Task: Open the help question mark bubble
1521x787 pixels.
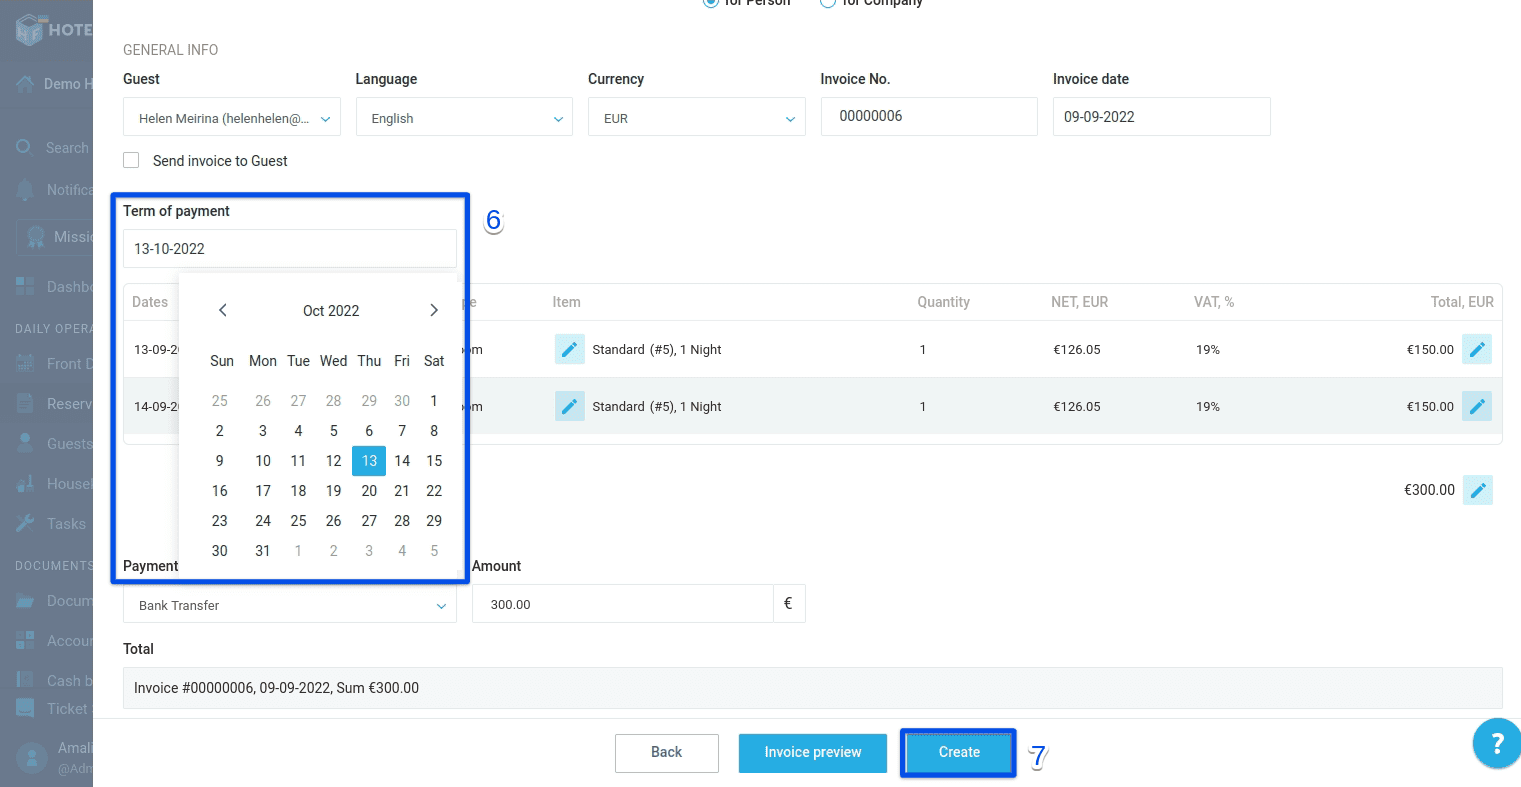Action: tap(1496, 744)
